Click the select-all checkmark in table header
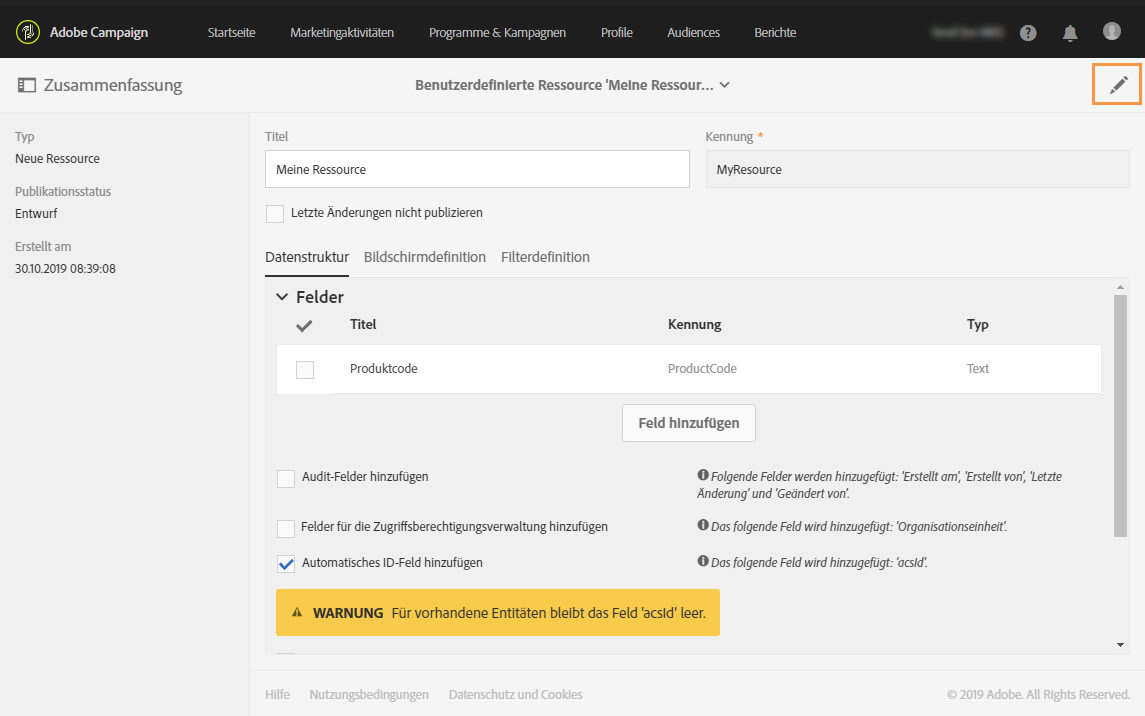Viewport: 1145px width, 716px height. tap(305, 325)
